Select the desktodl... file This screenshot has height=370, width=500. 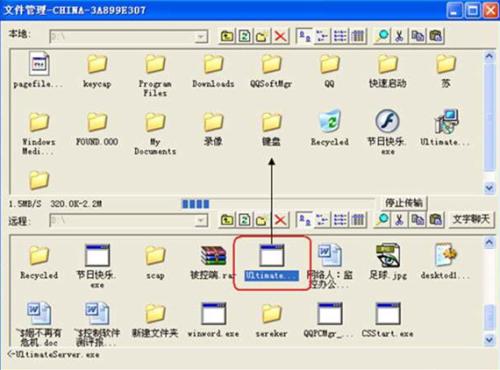[446, 261]
